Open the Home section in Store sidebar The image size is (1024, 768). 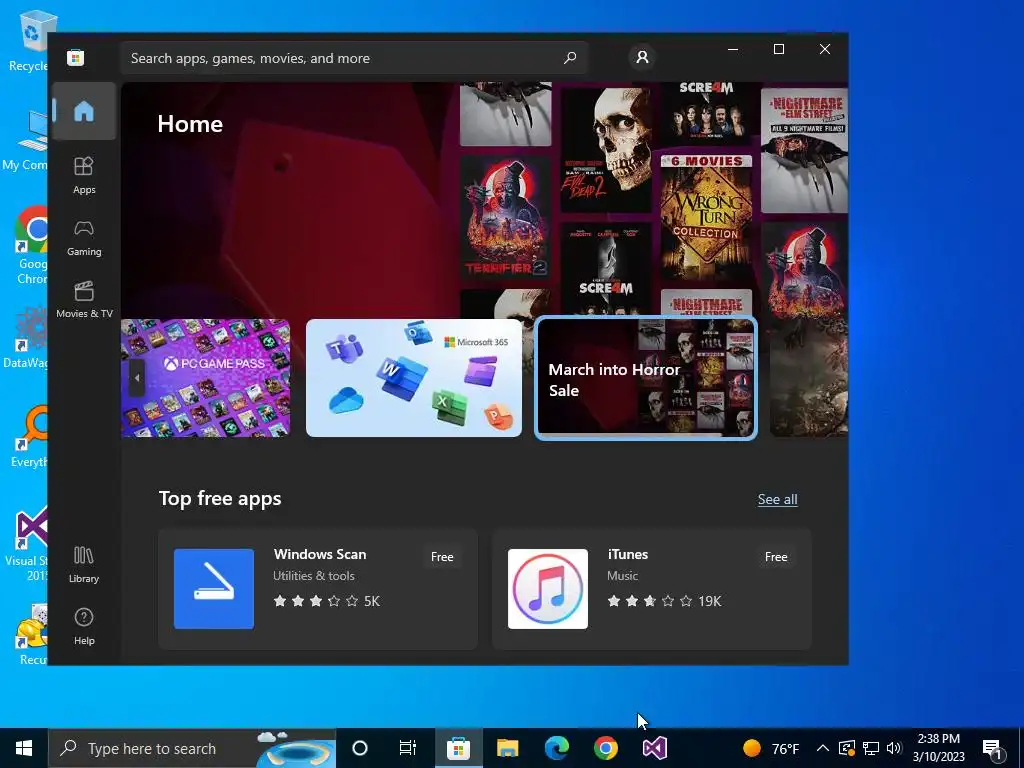point(84,111)
